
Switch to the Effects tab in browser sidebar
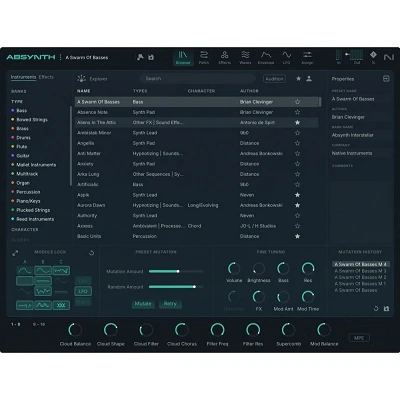tap(46, 77)
